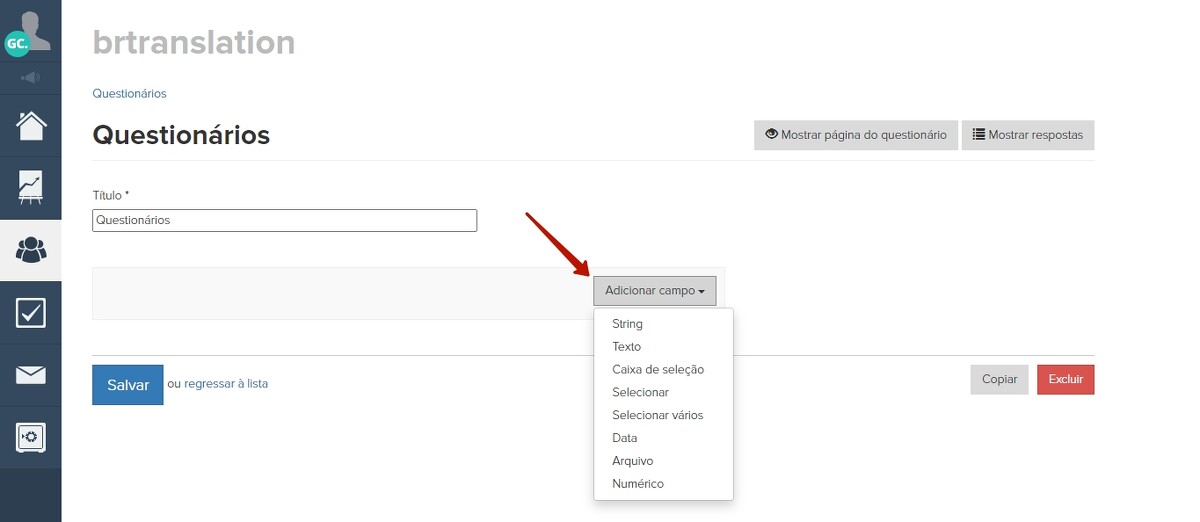Screen dimensions: 1200x522
Task: Click the red Excluir button
Action: 1065,380
